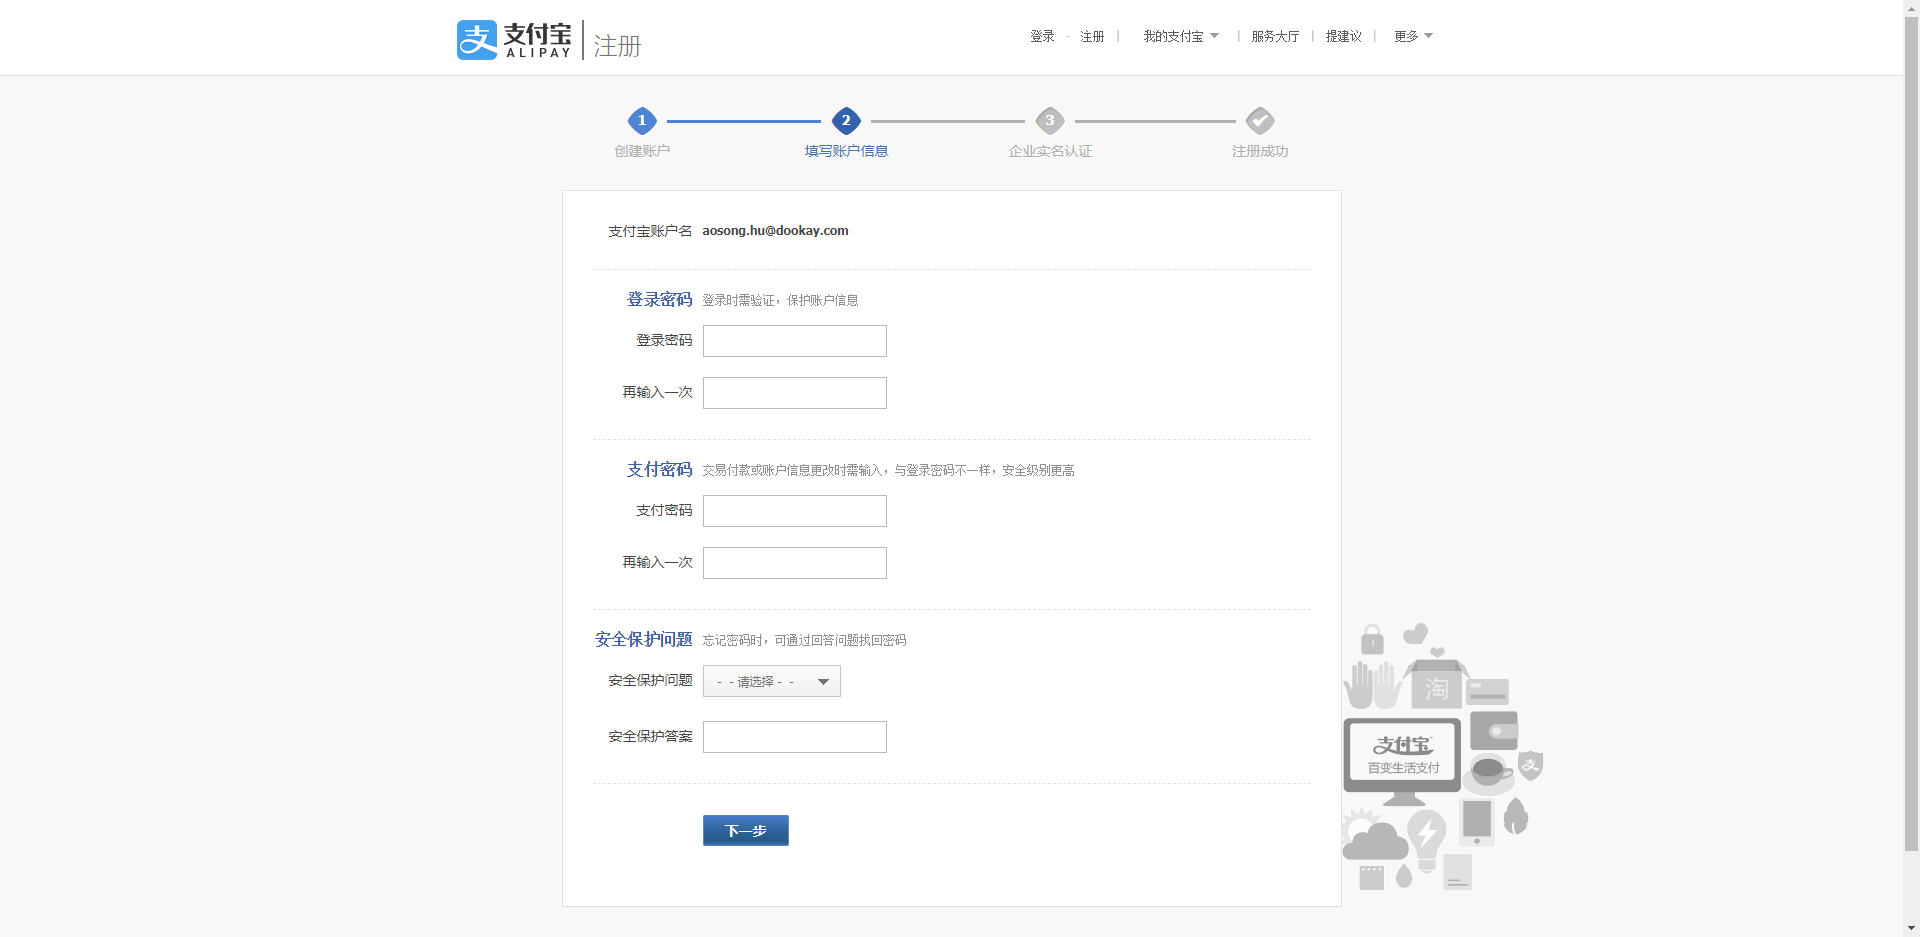Open the 我的支付宝 dropdown menu
This screenshot has height=937, width=1920.
(x=1181, y=36)
